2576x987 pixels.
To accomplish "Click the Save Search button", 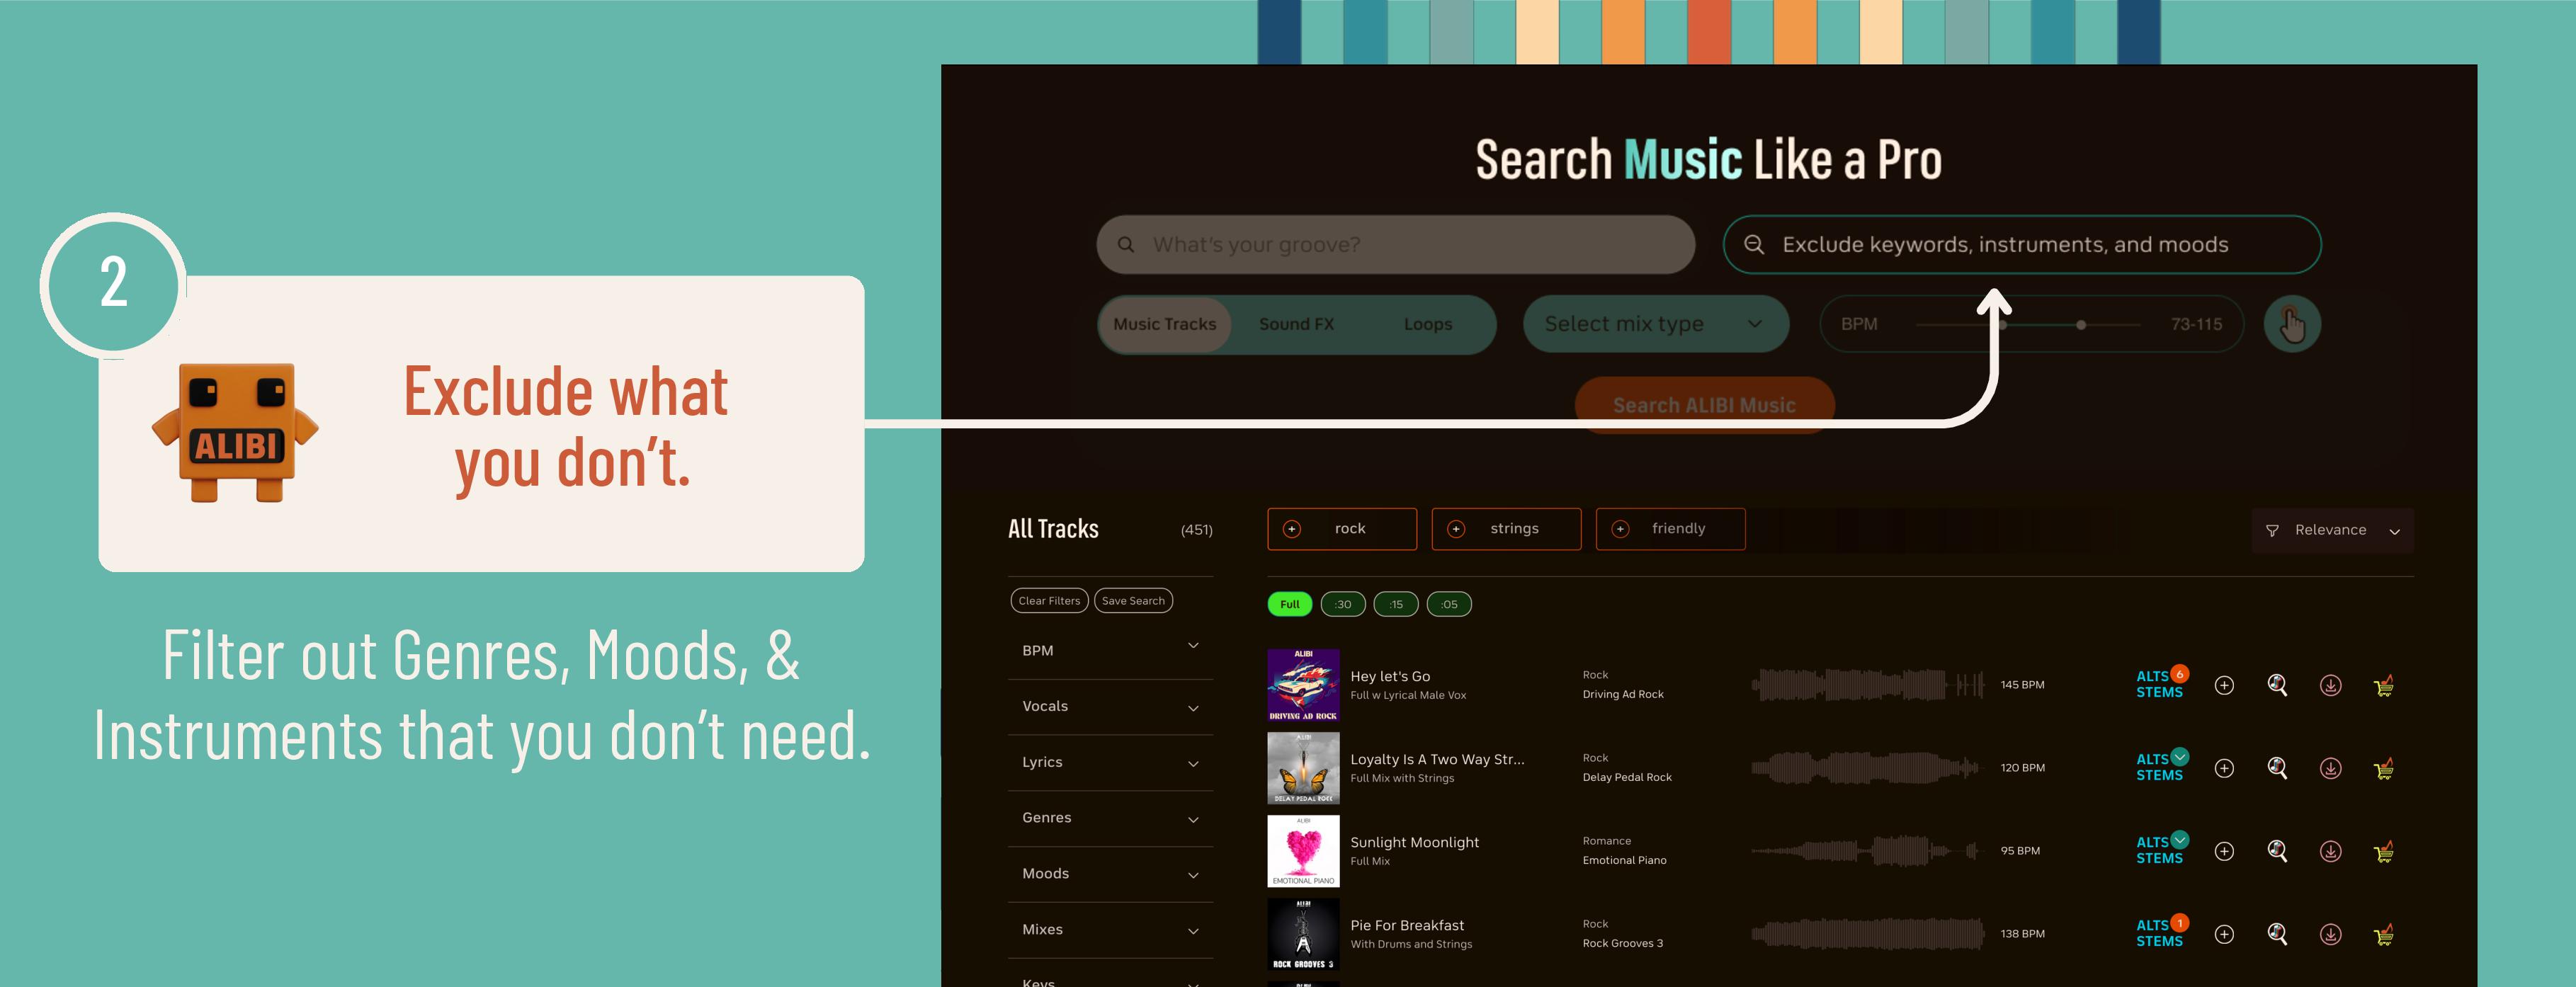I will point(1133,601).
